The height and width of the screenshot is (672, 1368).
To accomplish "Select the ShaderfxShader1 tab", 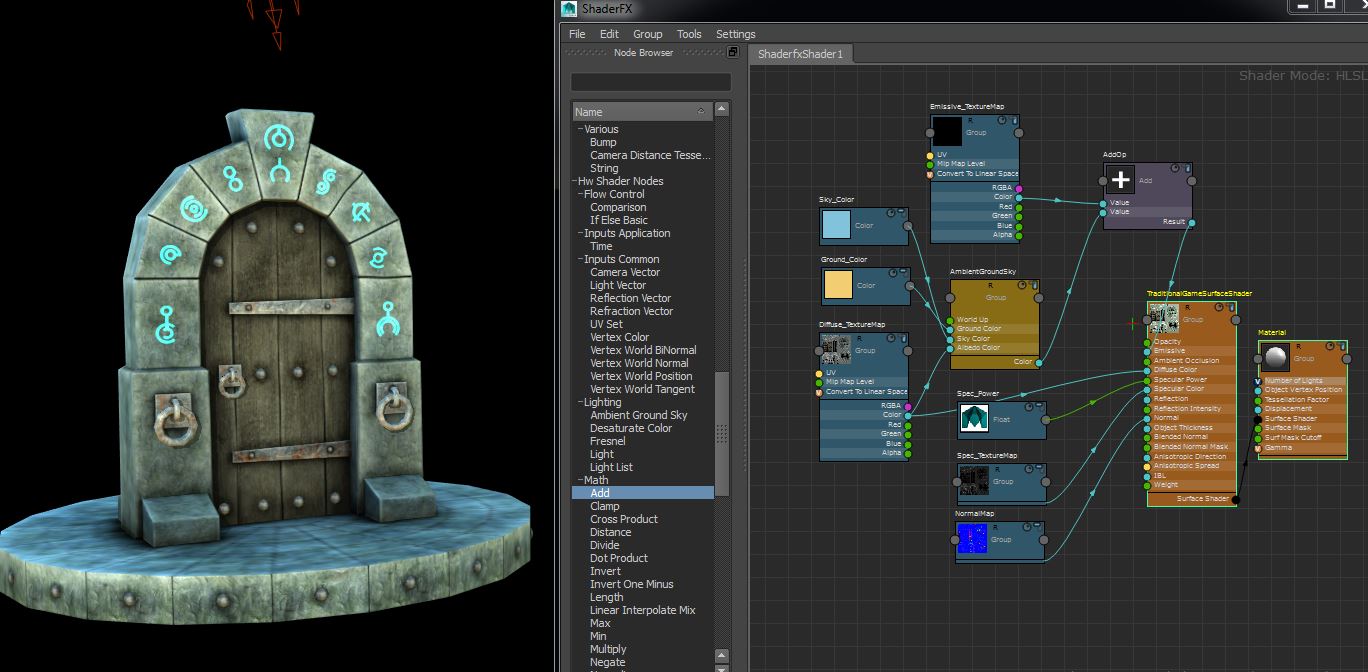I will coord(799,55).
